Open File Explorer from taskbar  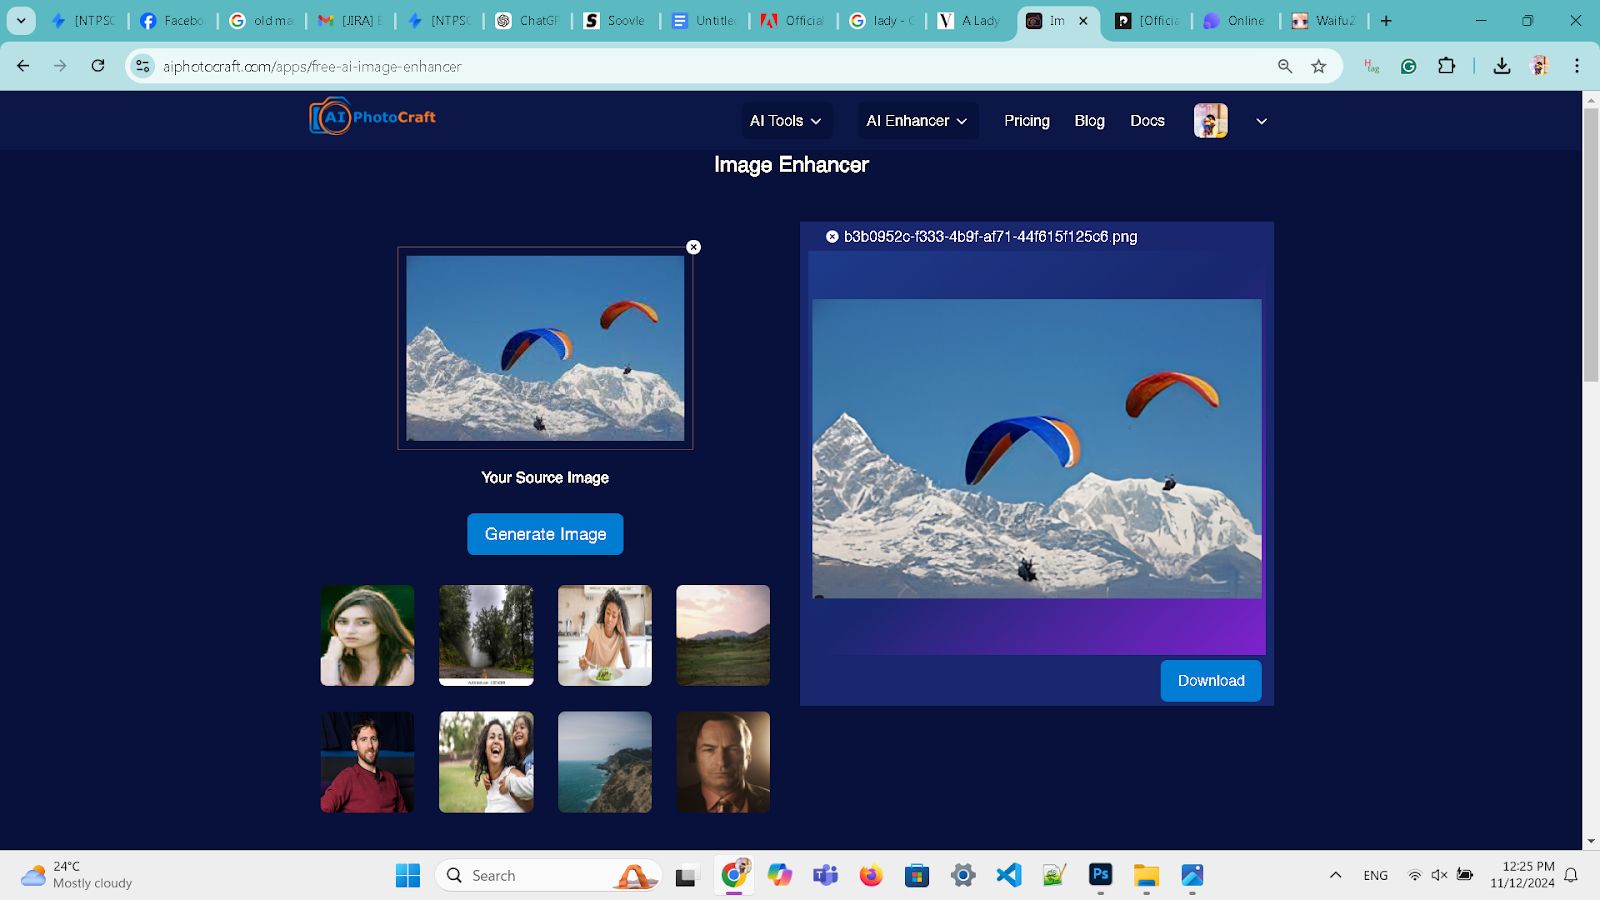coord(1147,876)
